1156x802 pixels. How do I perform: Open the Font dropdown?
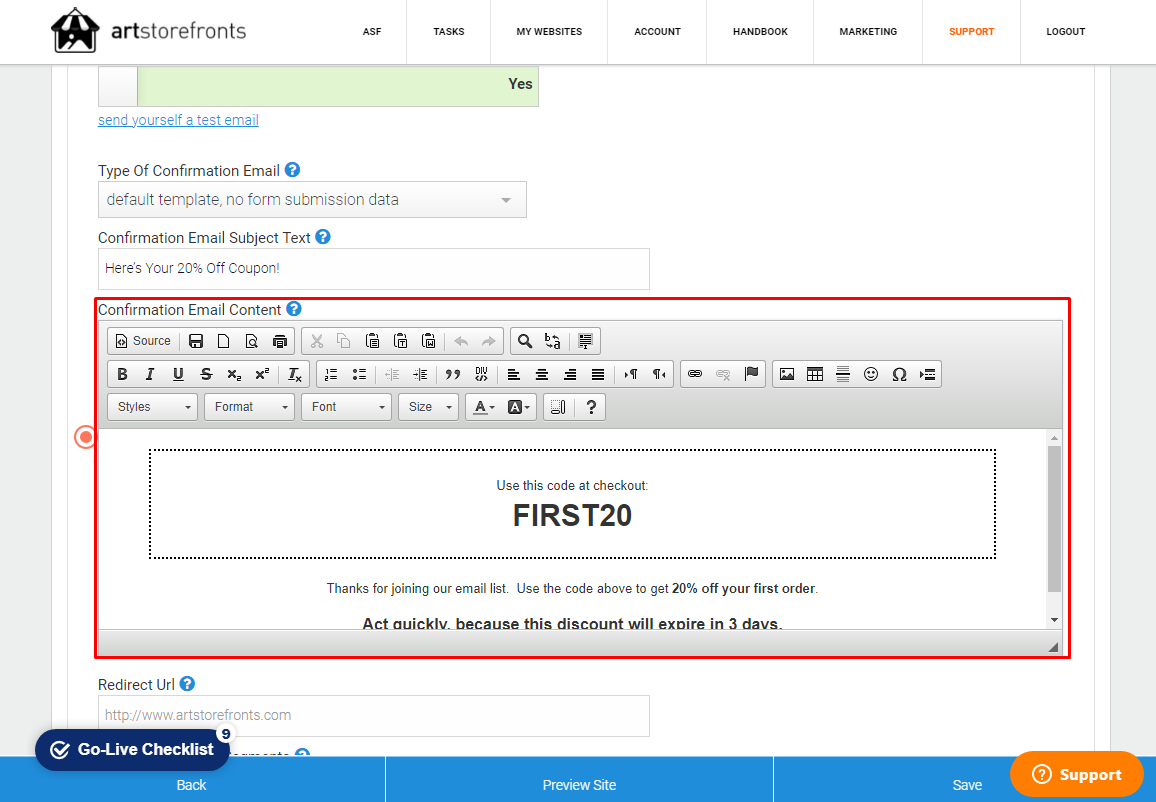click(x=347, y=407)
